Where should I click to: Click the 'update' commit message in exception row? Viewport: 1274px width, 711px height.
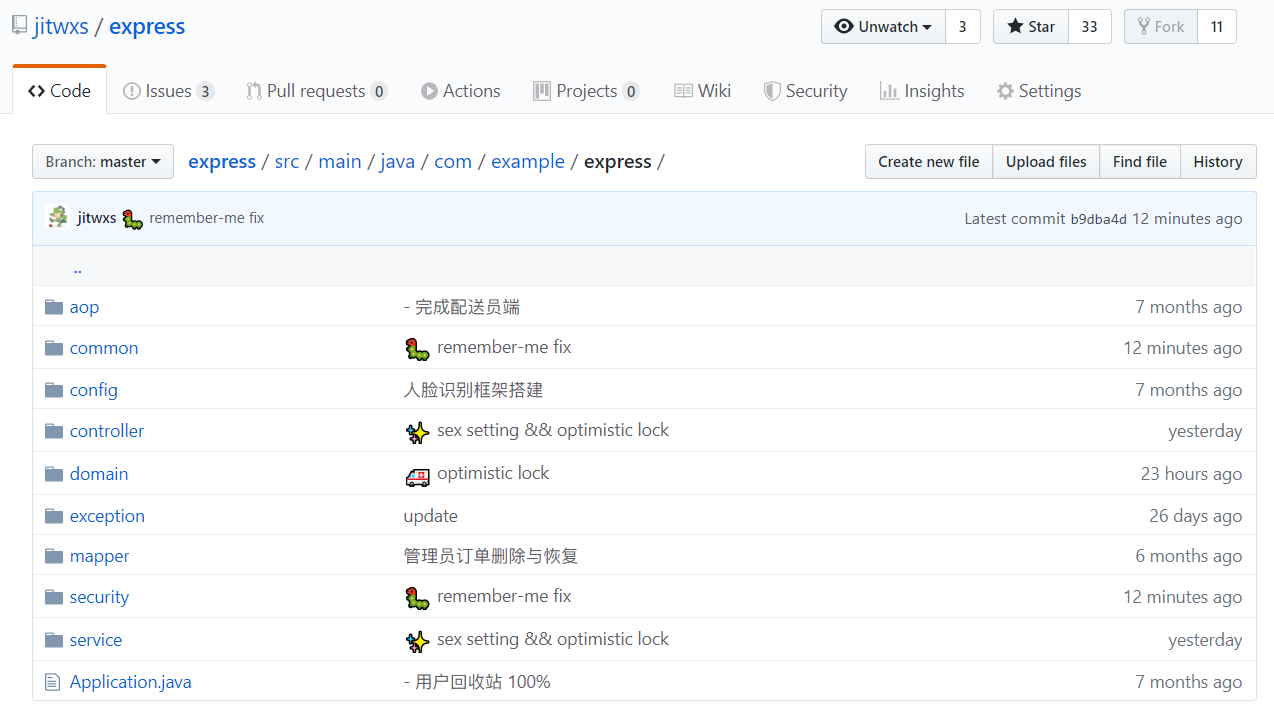[x=431, y=516]
